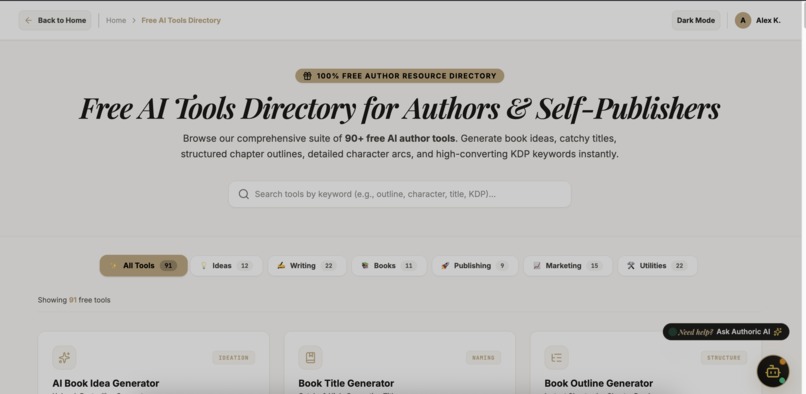Filter tools by Ideas category
The height and width of the screenshot is (394, 806).
[226, 265]
